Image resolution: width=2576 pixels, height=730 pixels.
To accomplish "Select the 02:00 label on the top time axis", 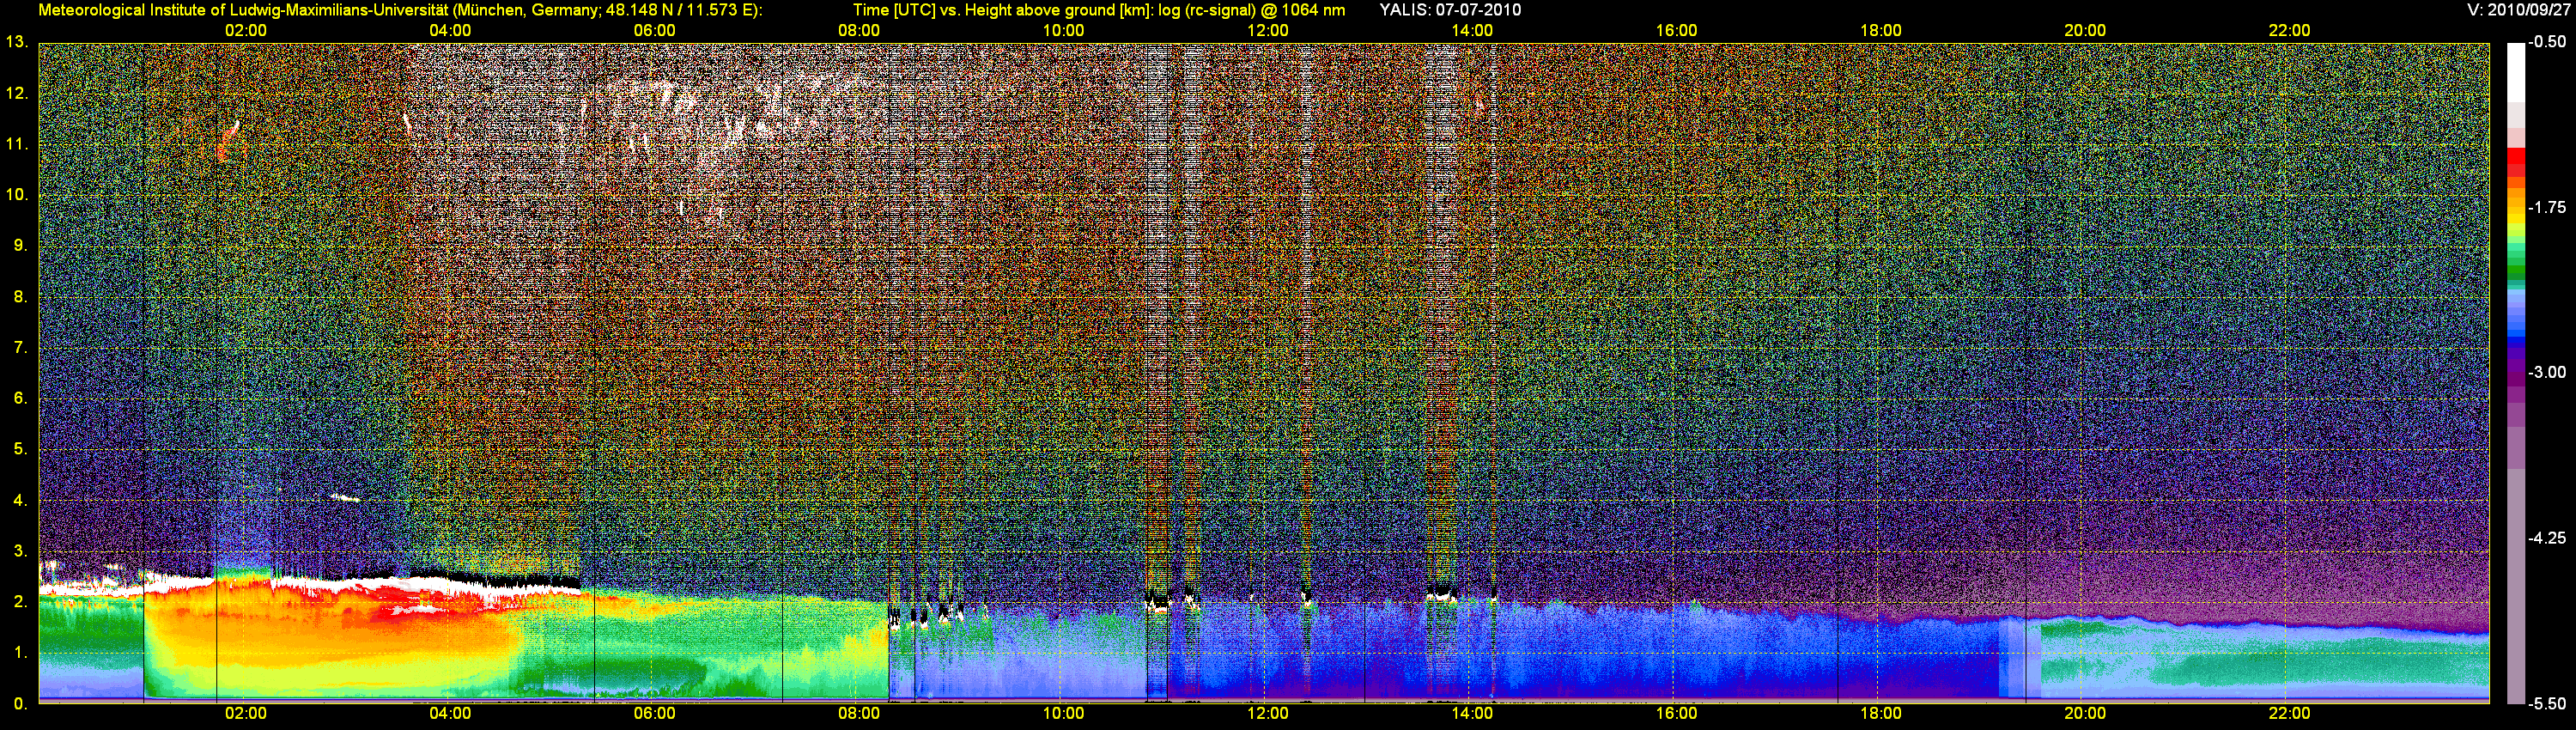I will (x=245, y=31).
